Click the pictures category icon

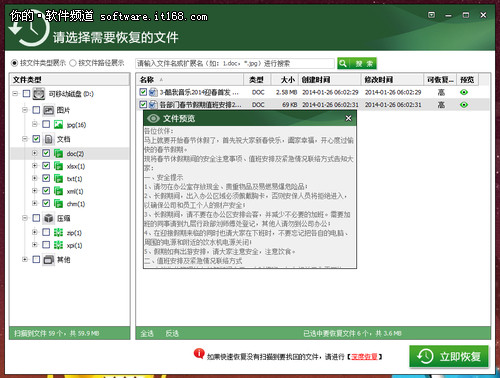click(x=49, y=110)
